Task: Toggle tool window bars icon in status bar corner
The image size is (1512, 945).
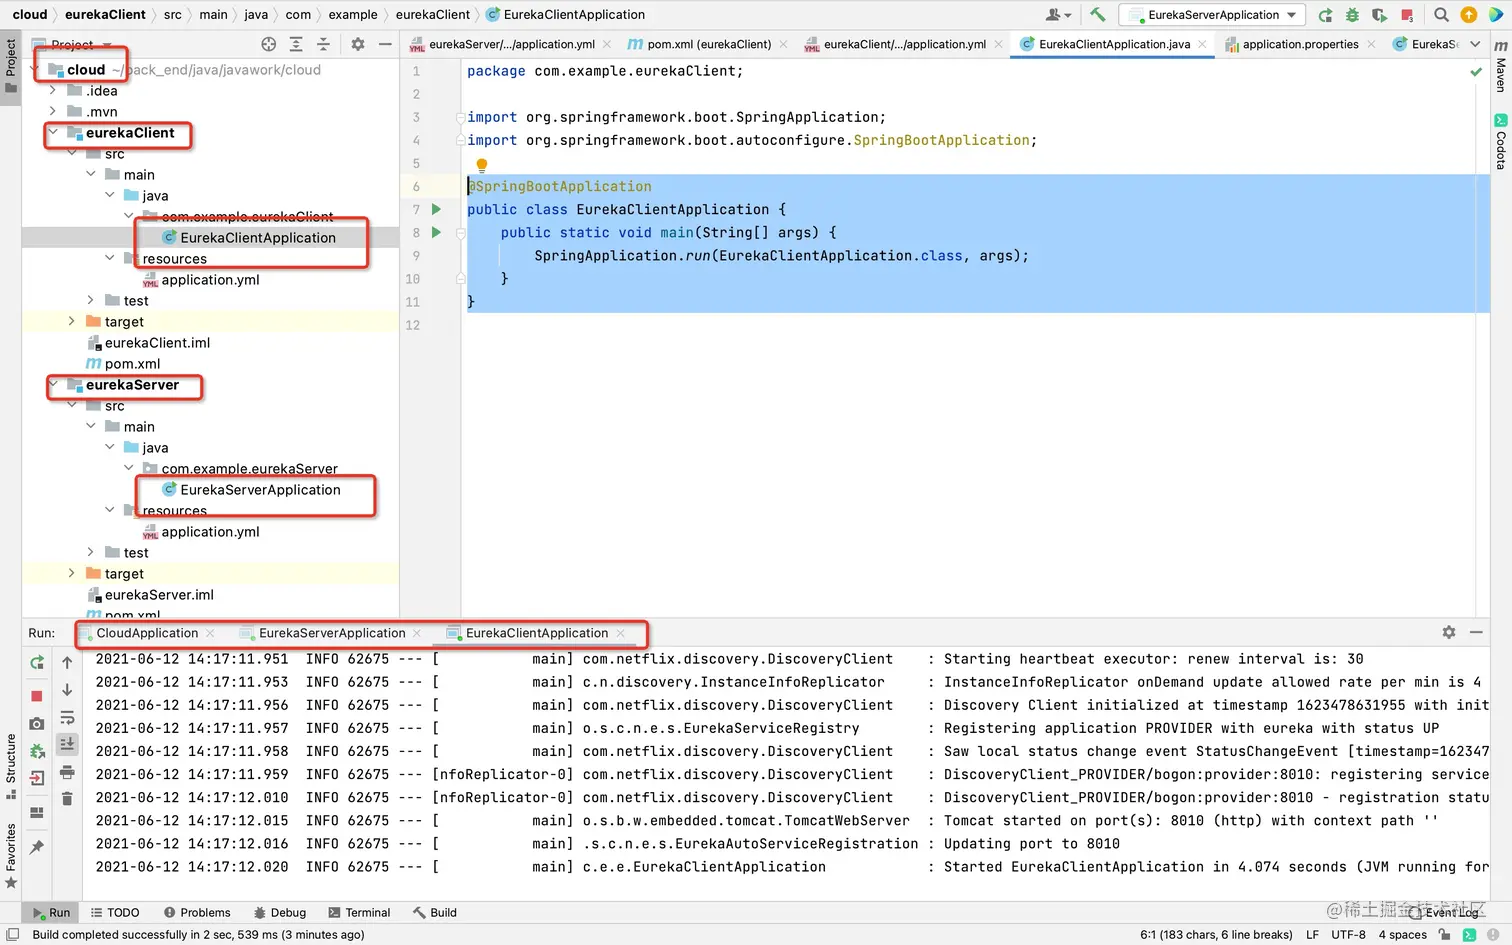Action: click(x=12, y=935)
